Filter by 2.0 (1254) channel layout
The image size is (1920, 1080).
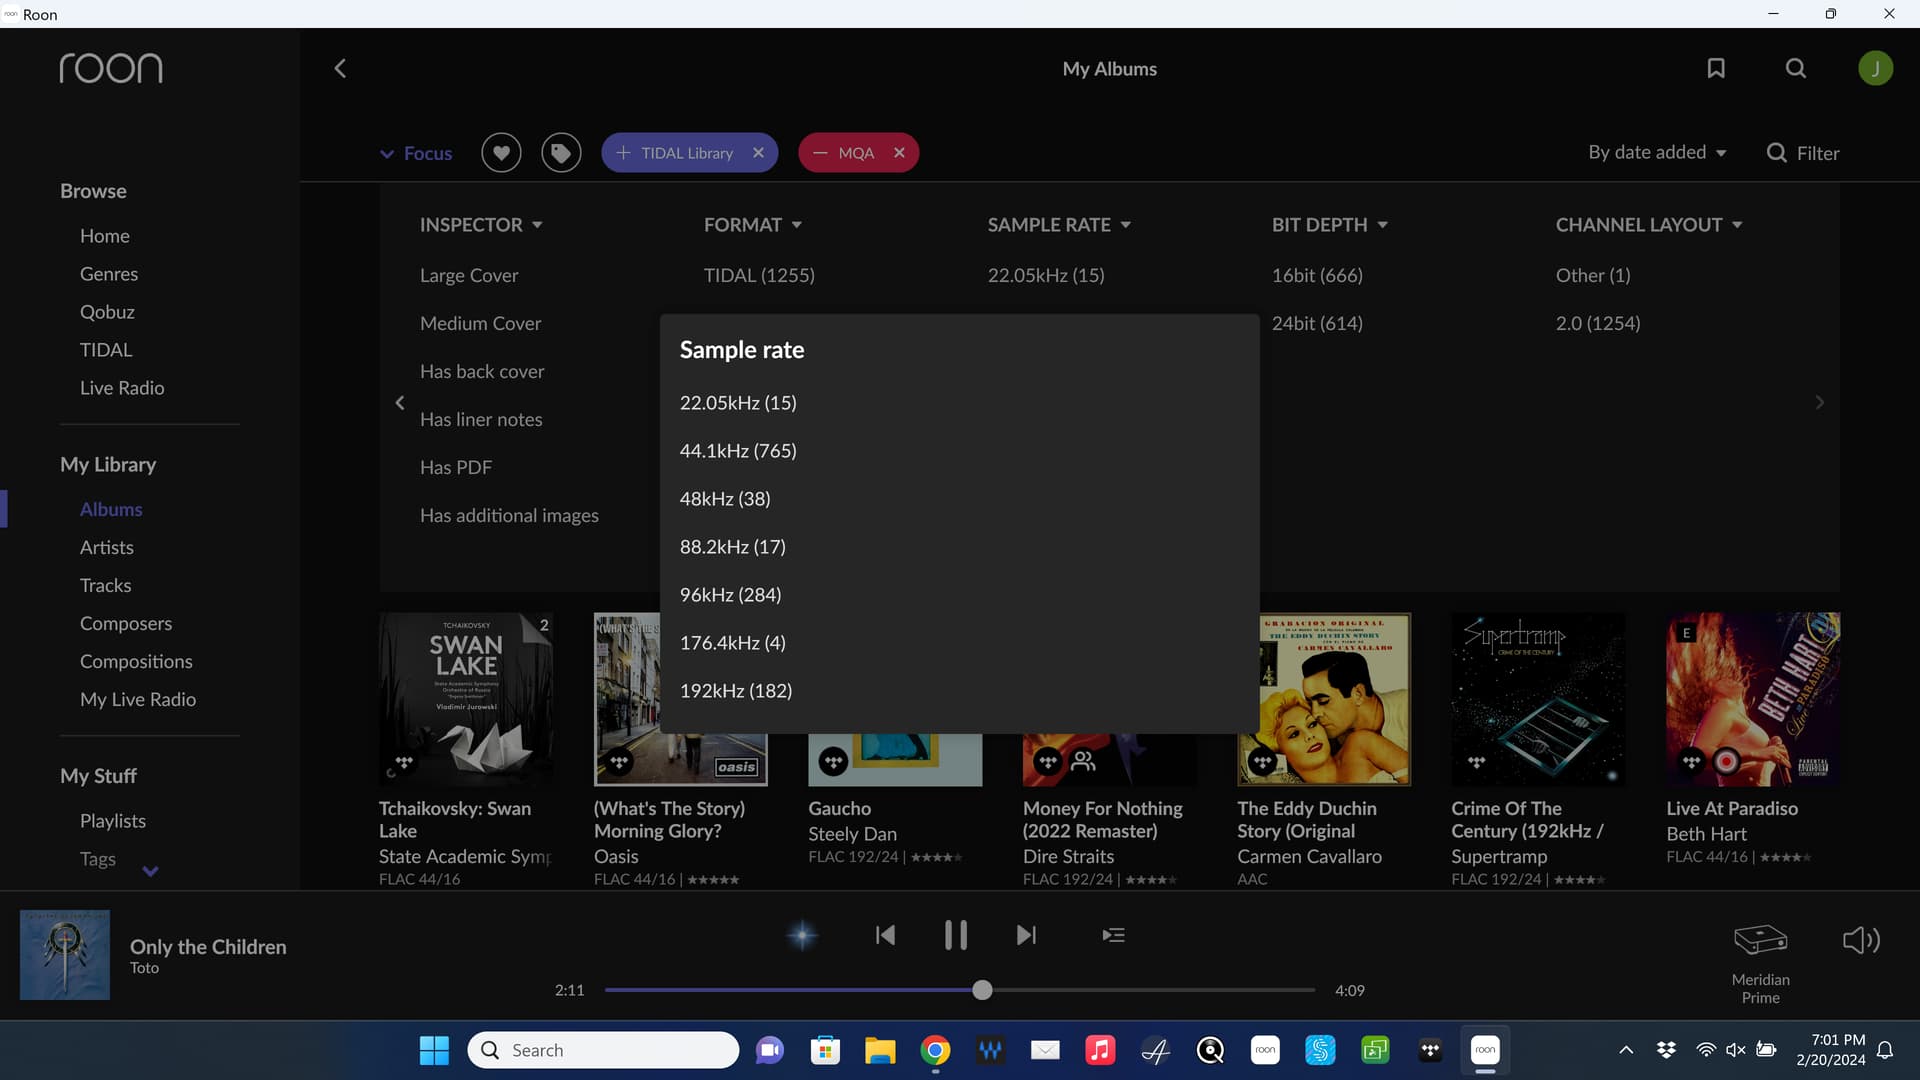tap(1598, 323)
